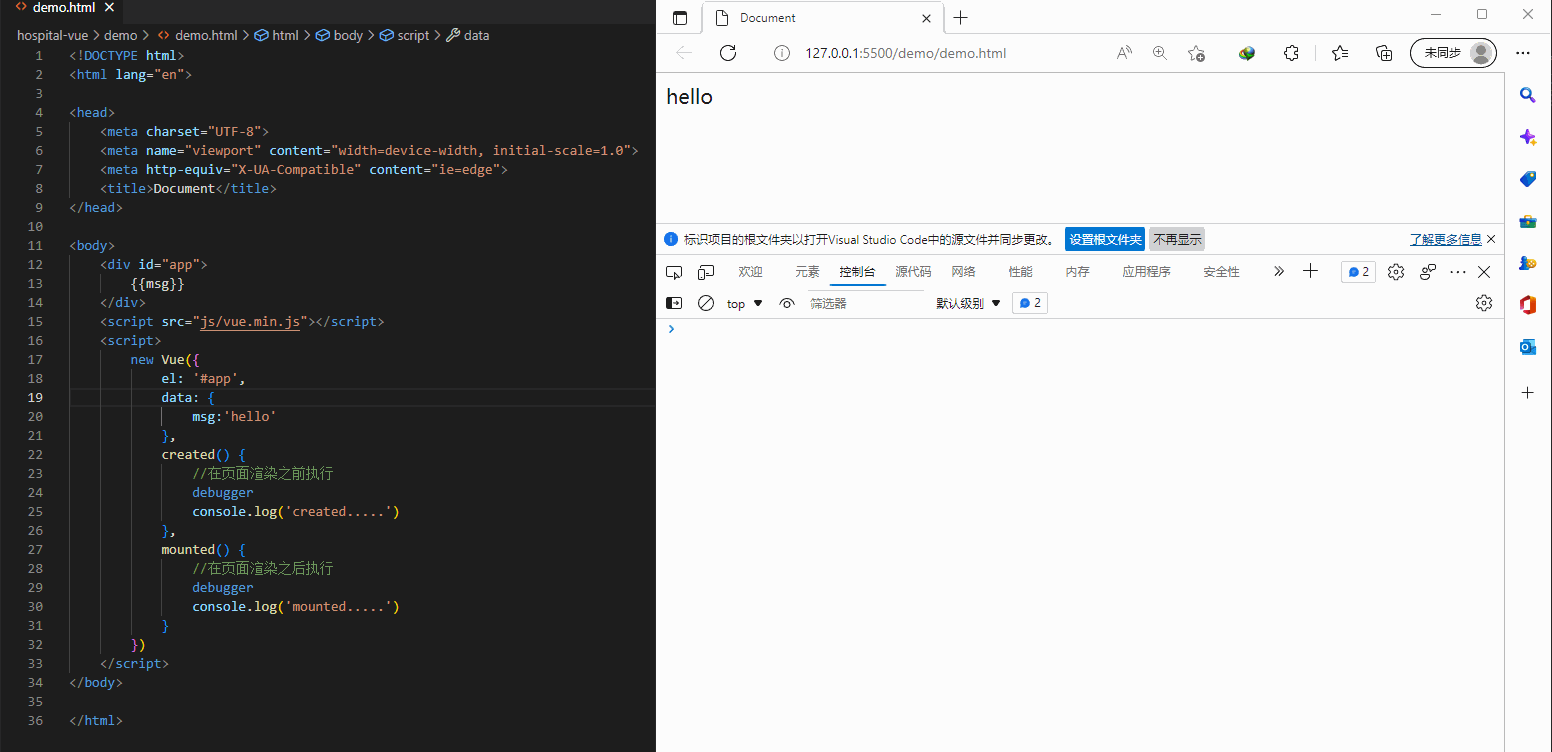Click the Edge sidebar search icon
Viewport: 1552px width, 752px height.
(1527, 95)
